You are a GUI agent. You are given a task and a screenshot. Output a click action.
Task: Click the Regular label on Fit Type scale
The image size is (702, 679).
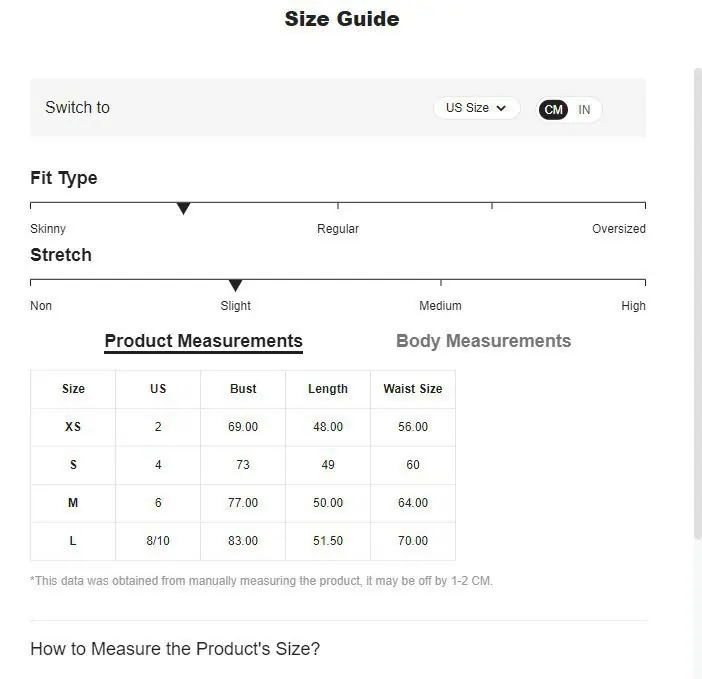click(338, 229)
